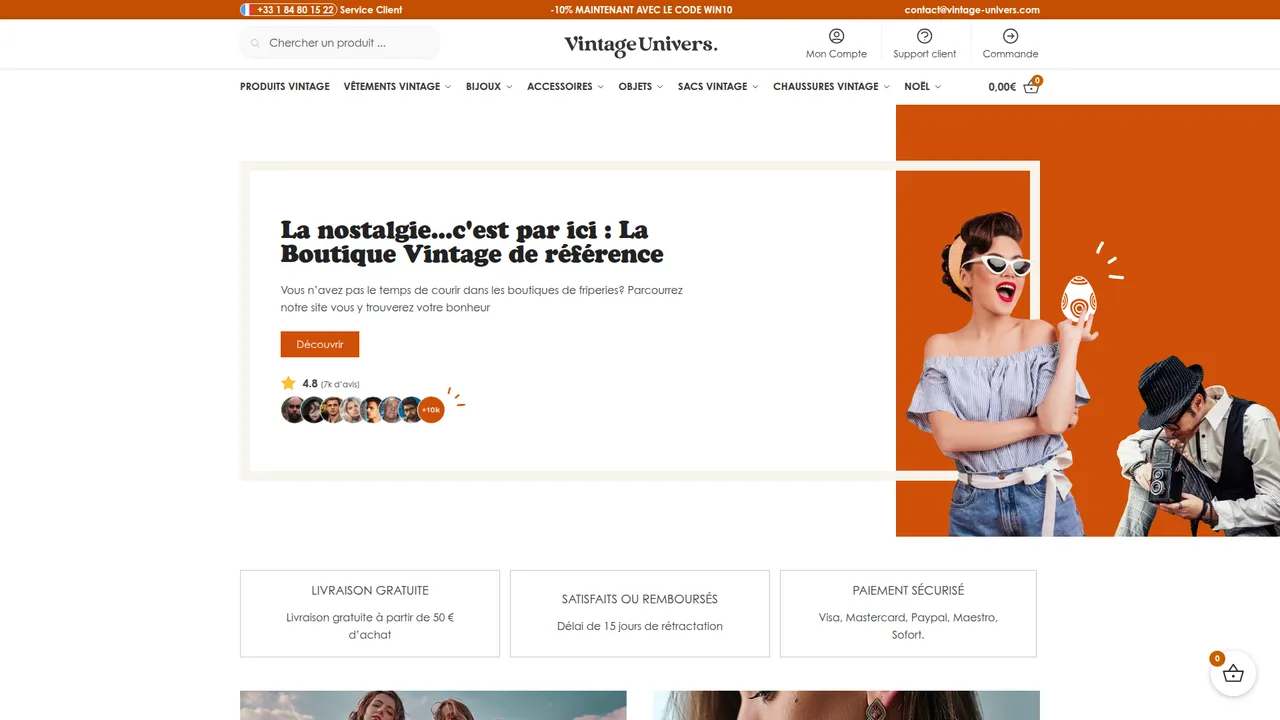Click the Découvrir button
The height and width of the screenshot is (720, 1280).
pos(320,344)
